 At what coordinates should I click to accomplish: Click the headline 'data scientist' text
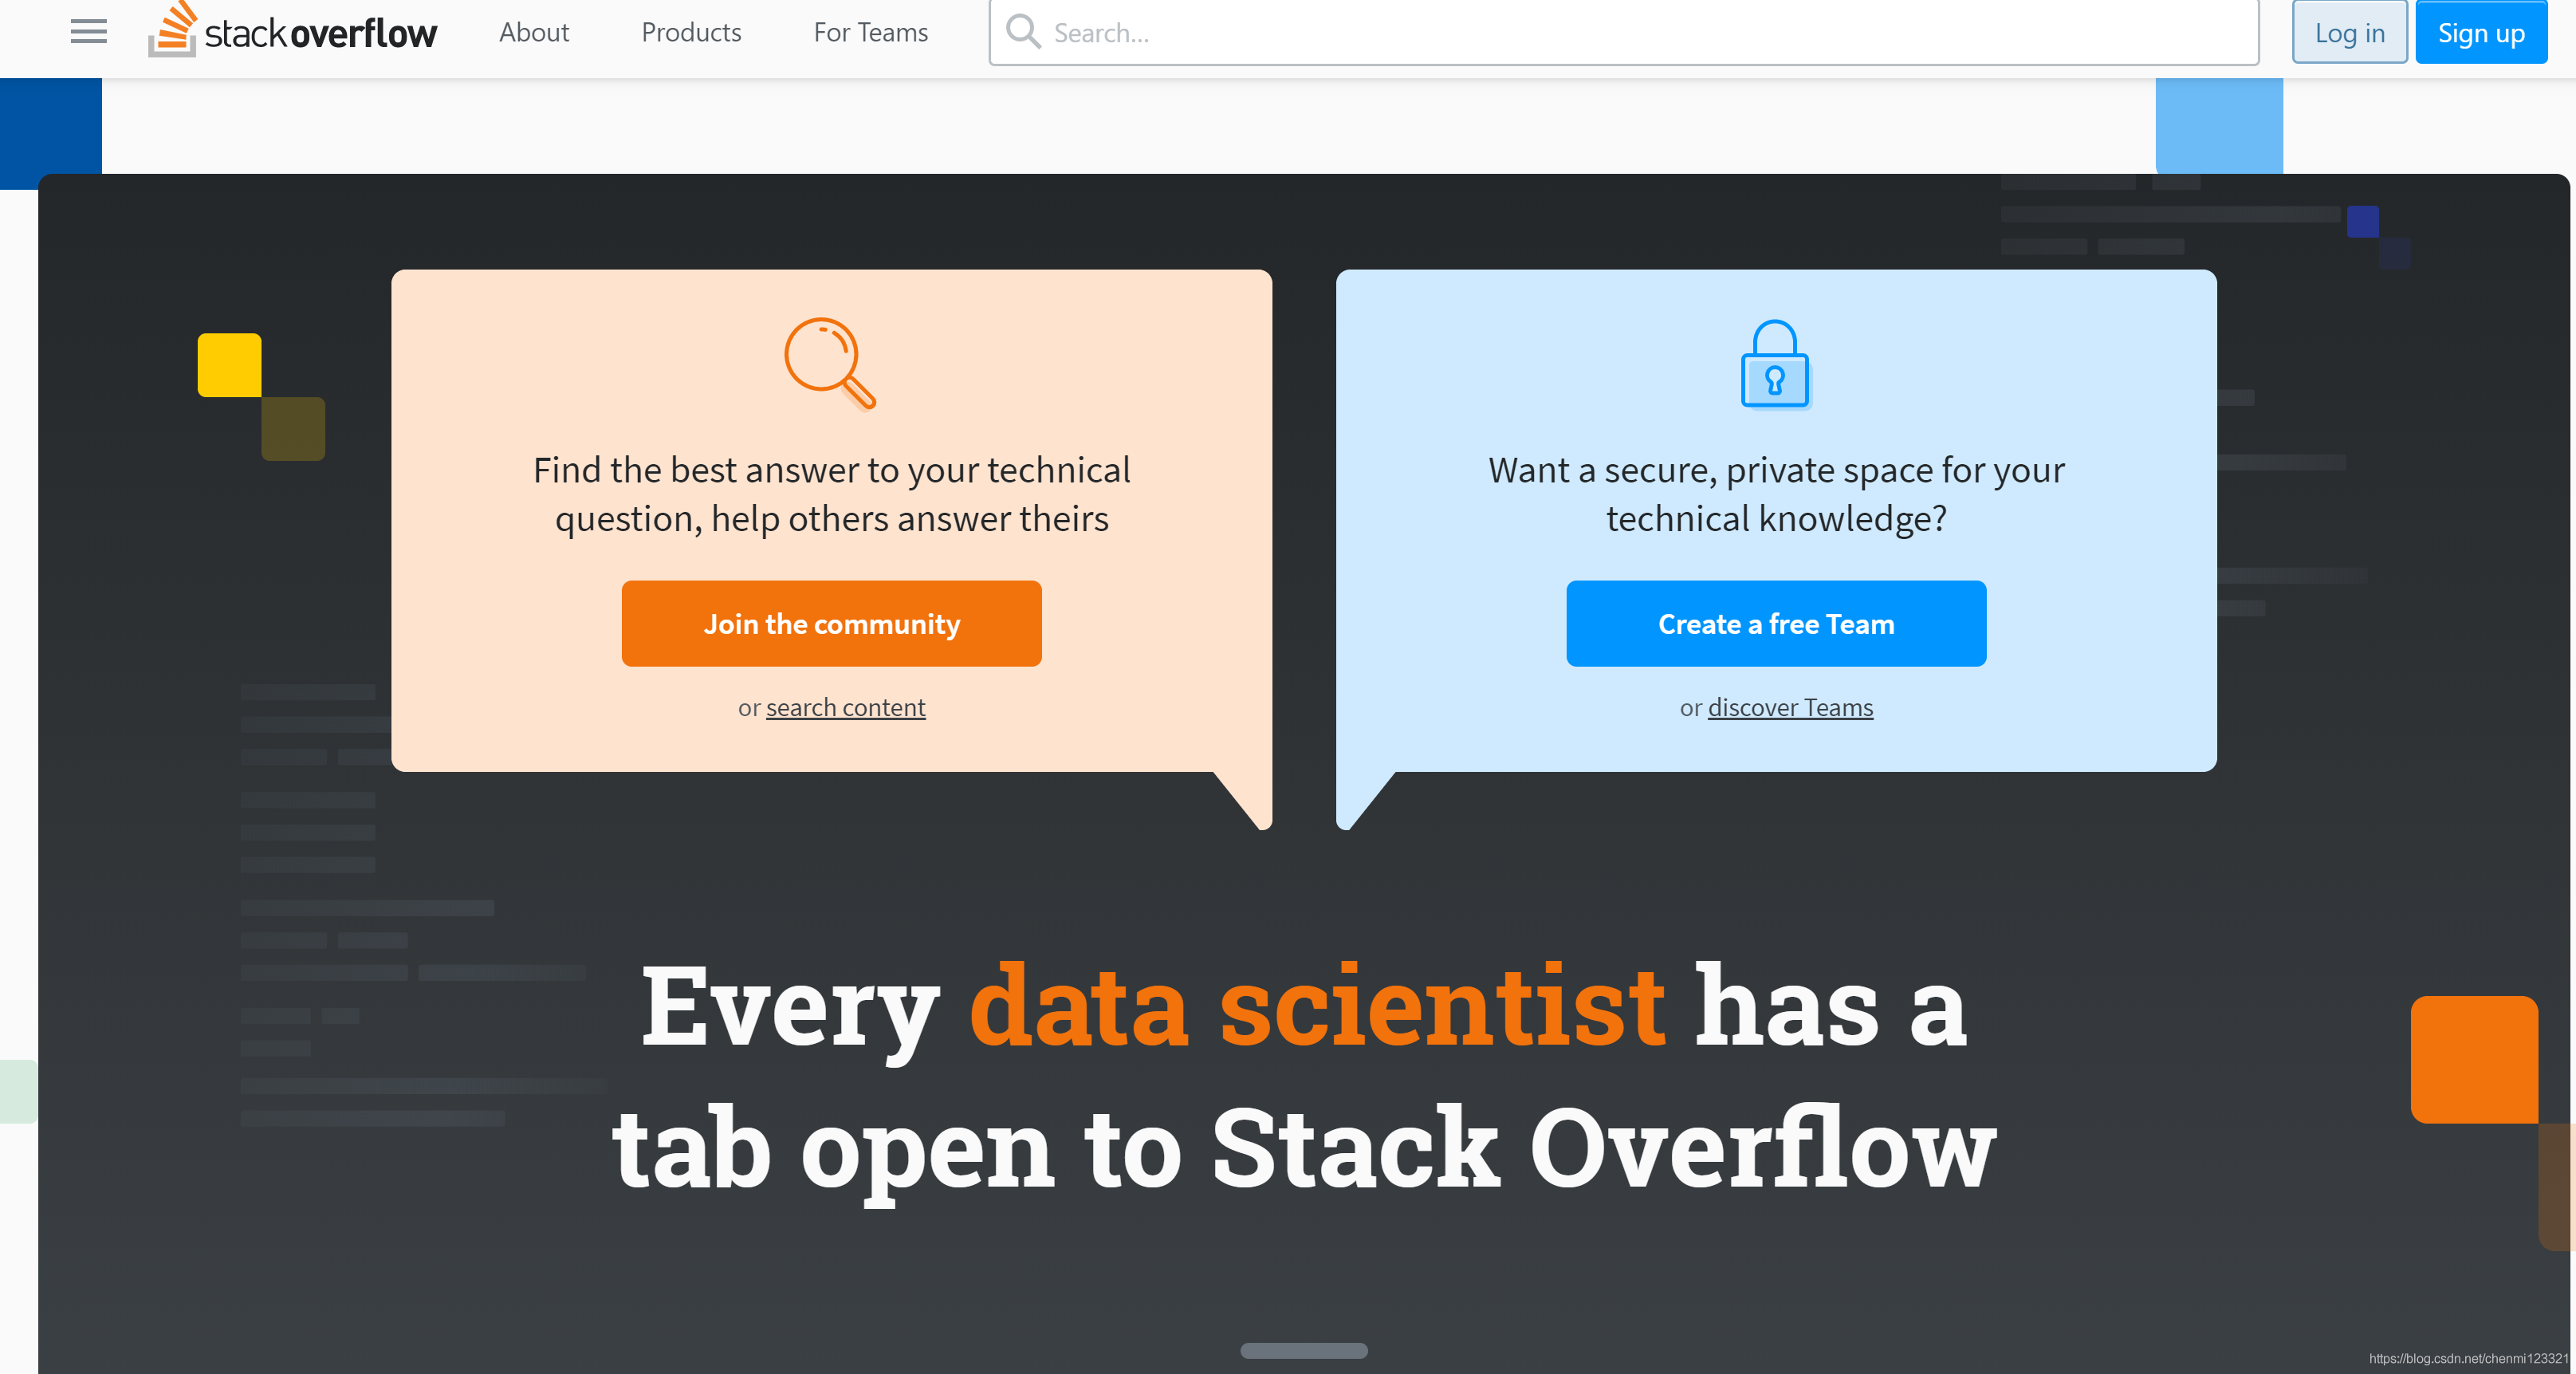click(1316, 1006)
